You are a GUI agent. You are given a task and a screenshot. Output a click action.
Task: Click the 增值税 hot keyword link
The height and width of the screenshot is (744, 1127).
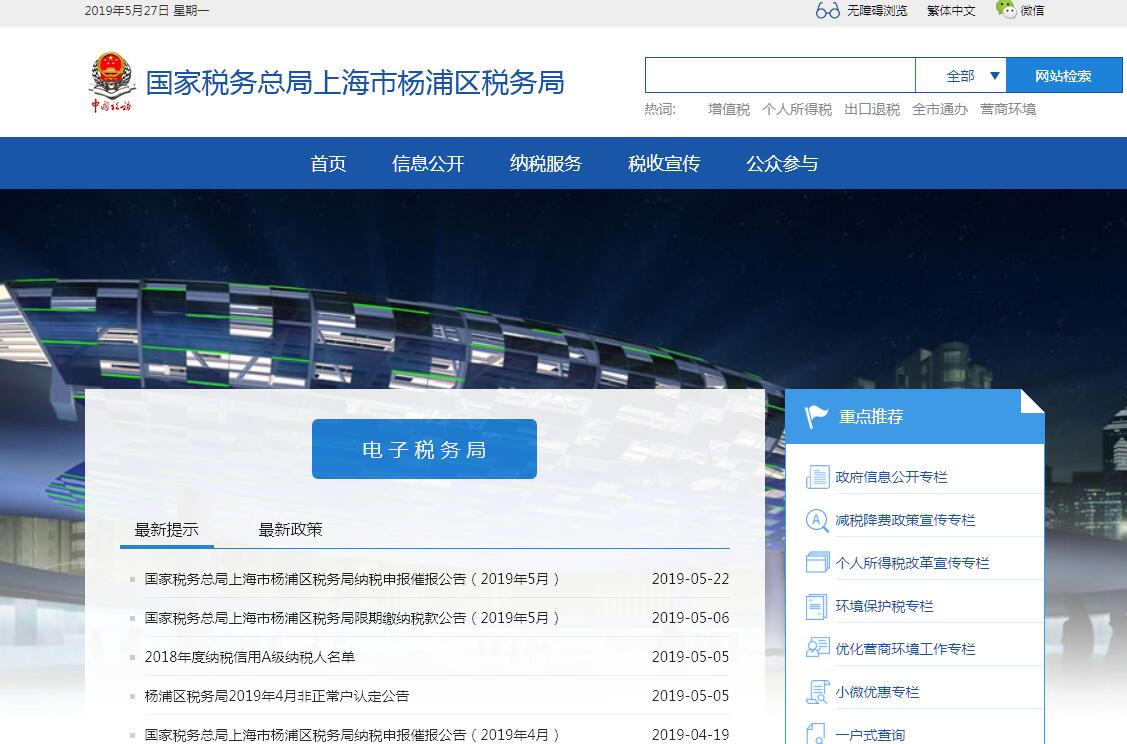(x=728, y=110)
